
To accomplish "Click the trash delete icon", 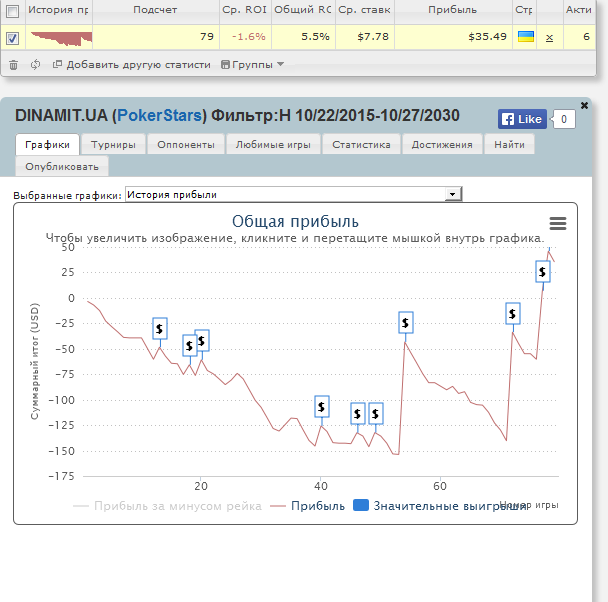I will click(13, 65).
